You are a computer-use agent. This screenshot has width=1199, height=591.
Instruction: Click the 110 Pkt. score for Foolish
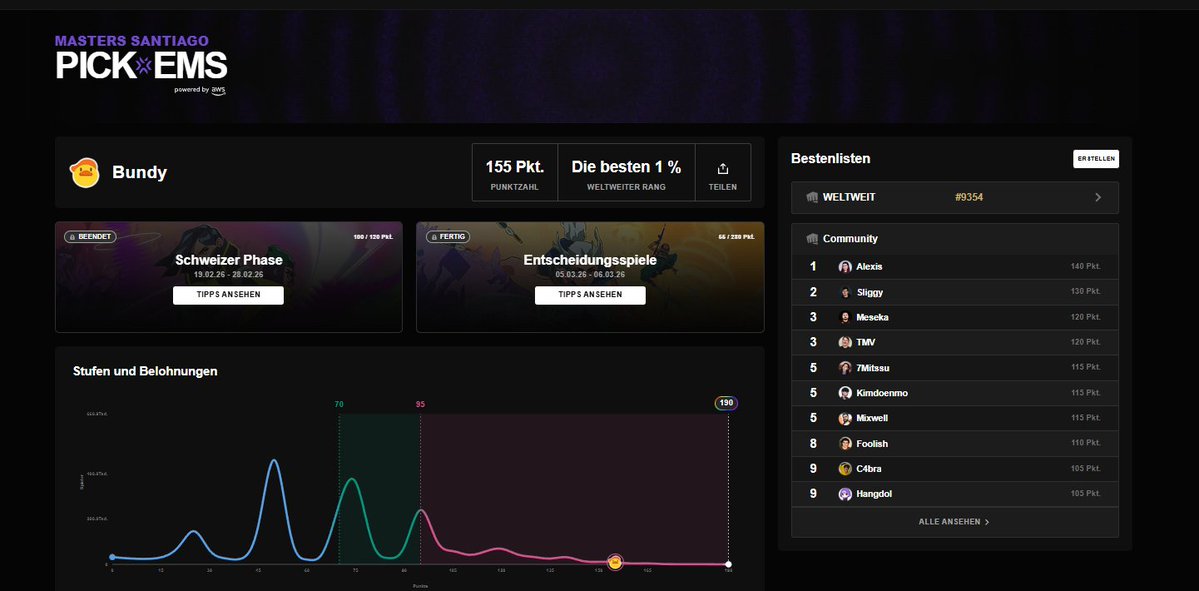point(1086,443)
